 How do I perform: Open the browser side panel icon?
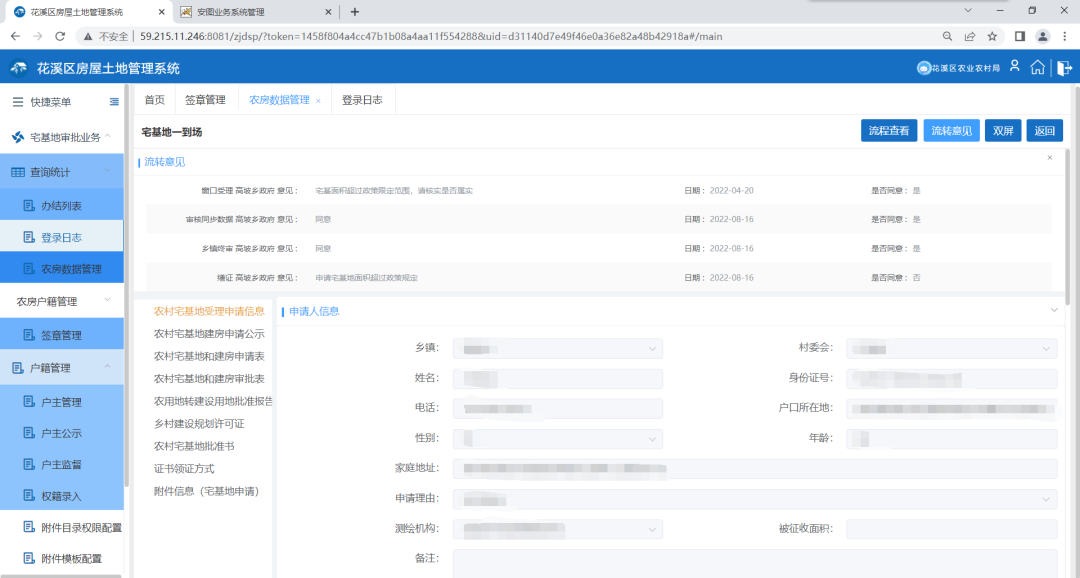(x=1019, y=36)
